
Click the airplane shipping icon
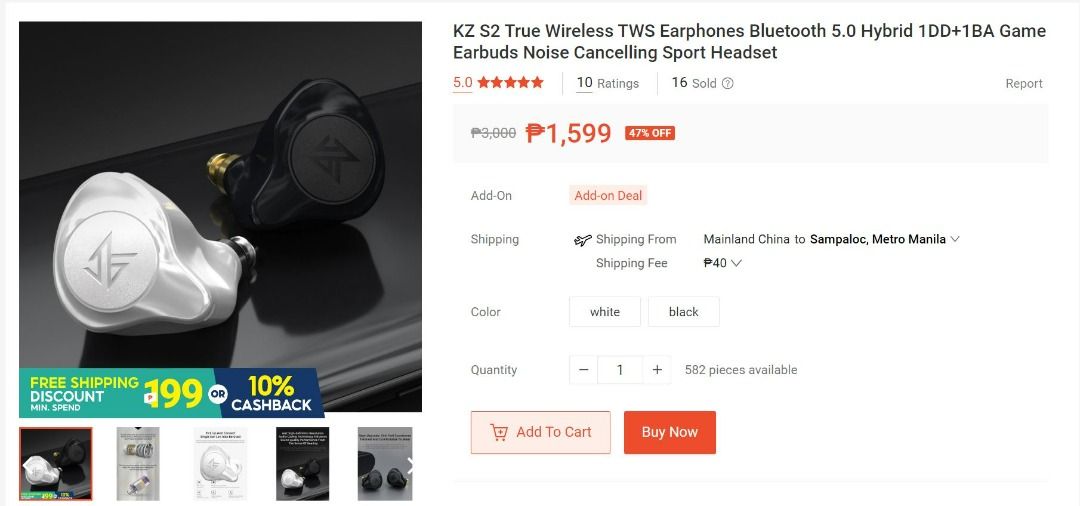[583, 240]
